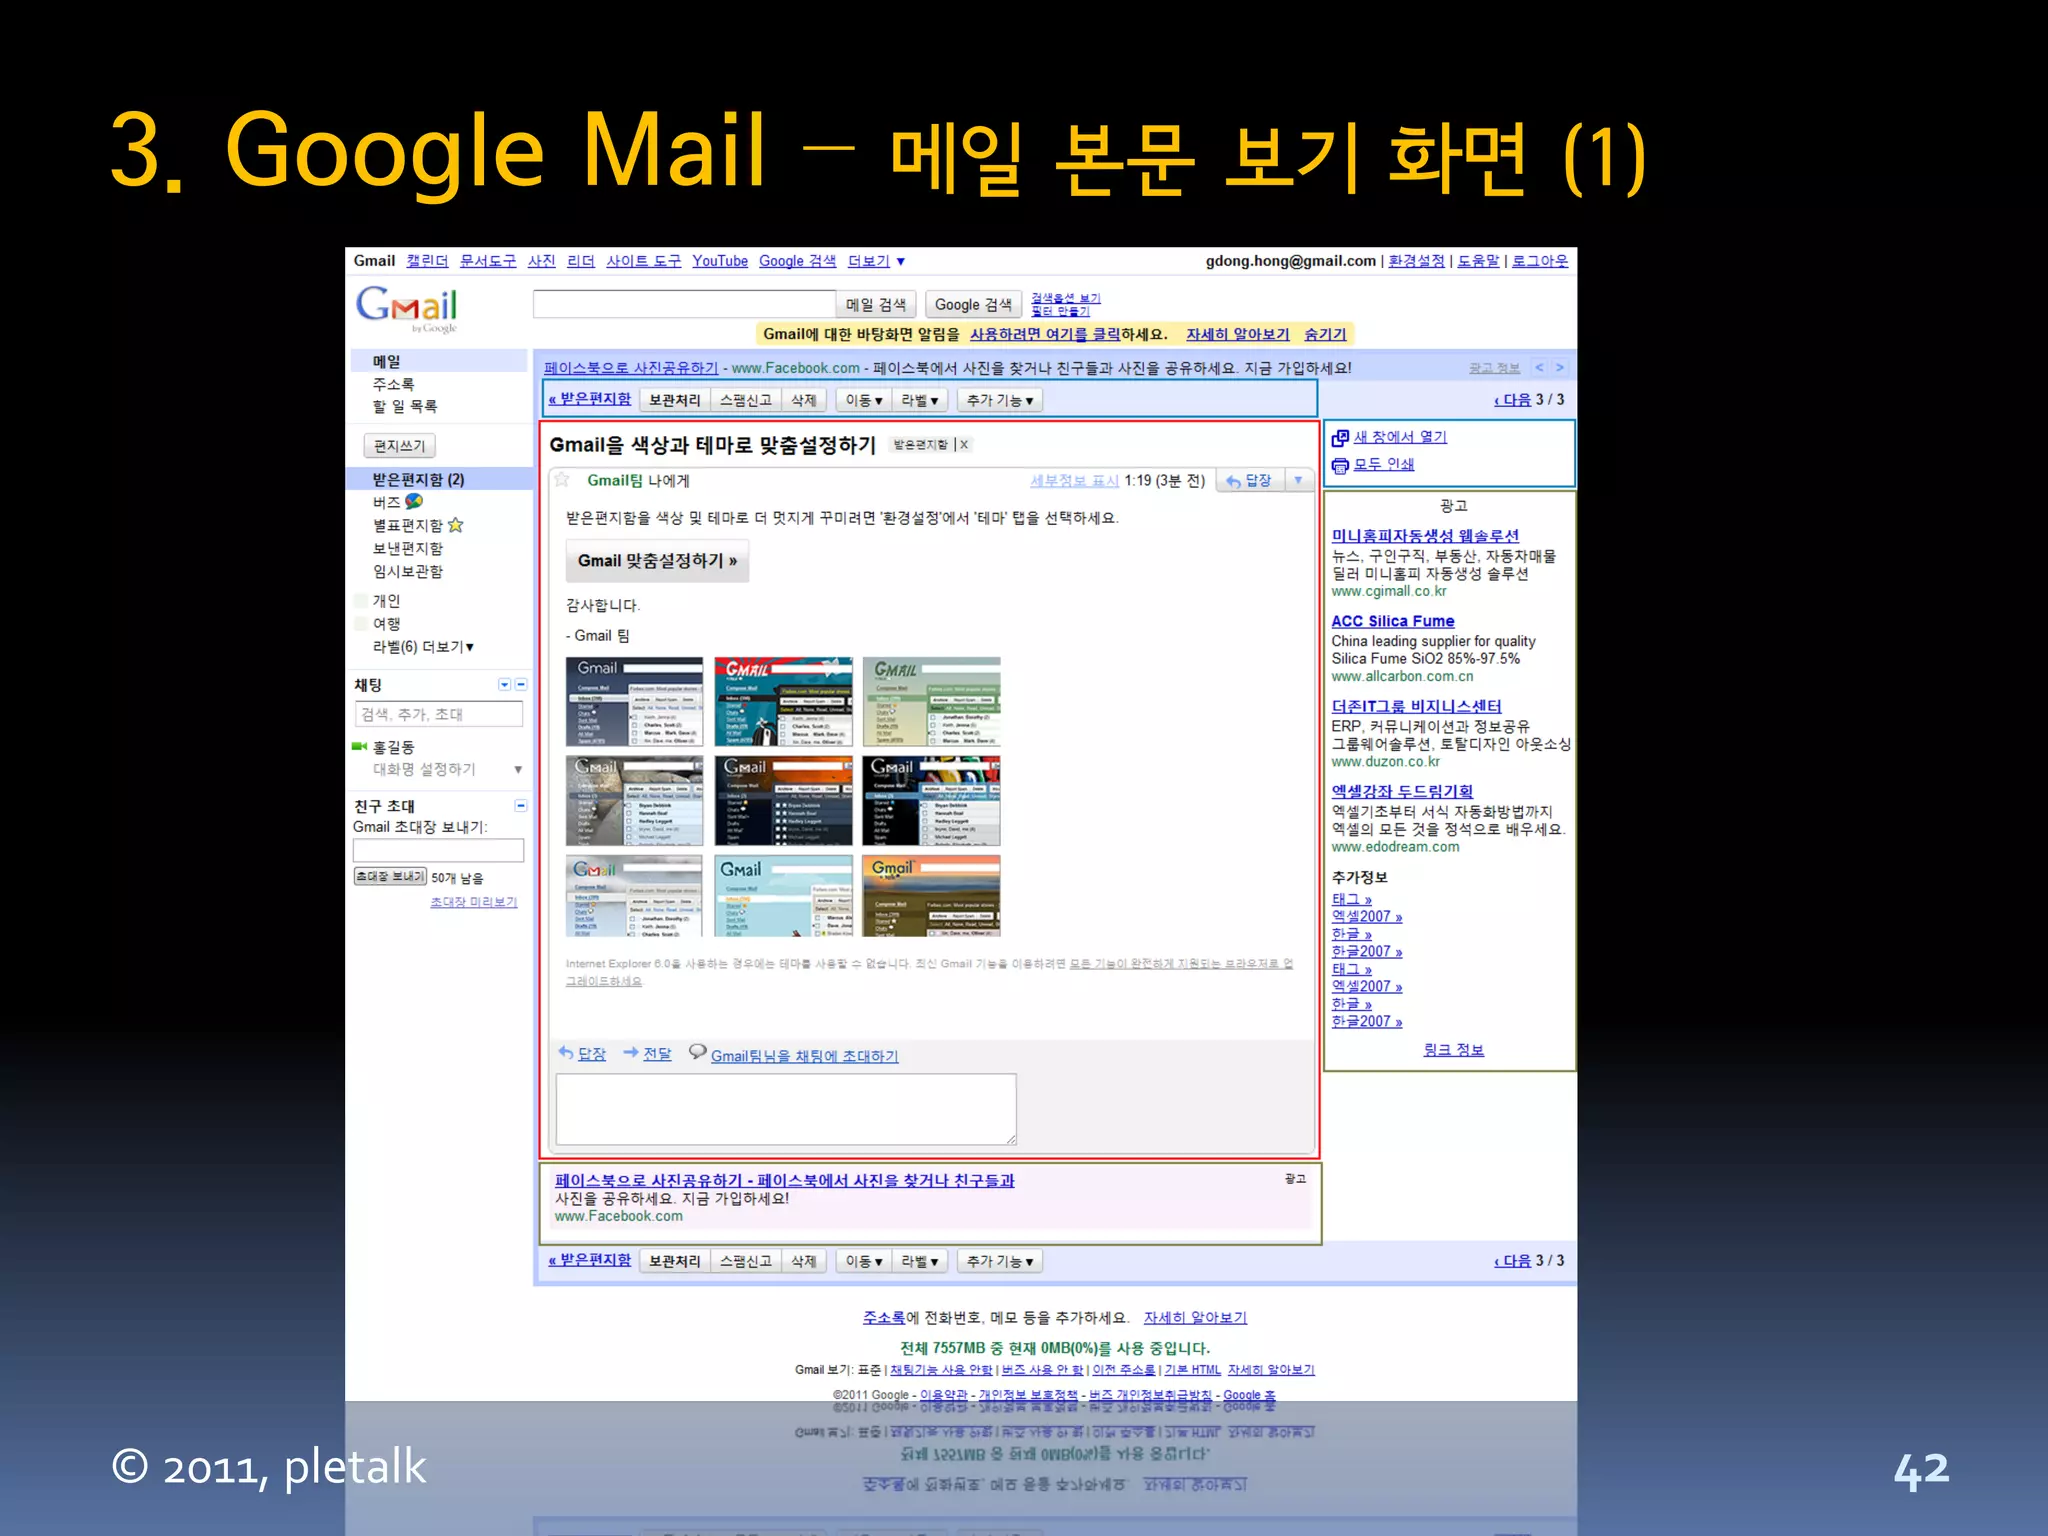This screenshot has width=2048, height=1536.
Task: Expand the 더보기 menu in the top bar
Action: point(877,261)
